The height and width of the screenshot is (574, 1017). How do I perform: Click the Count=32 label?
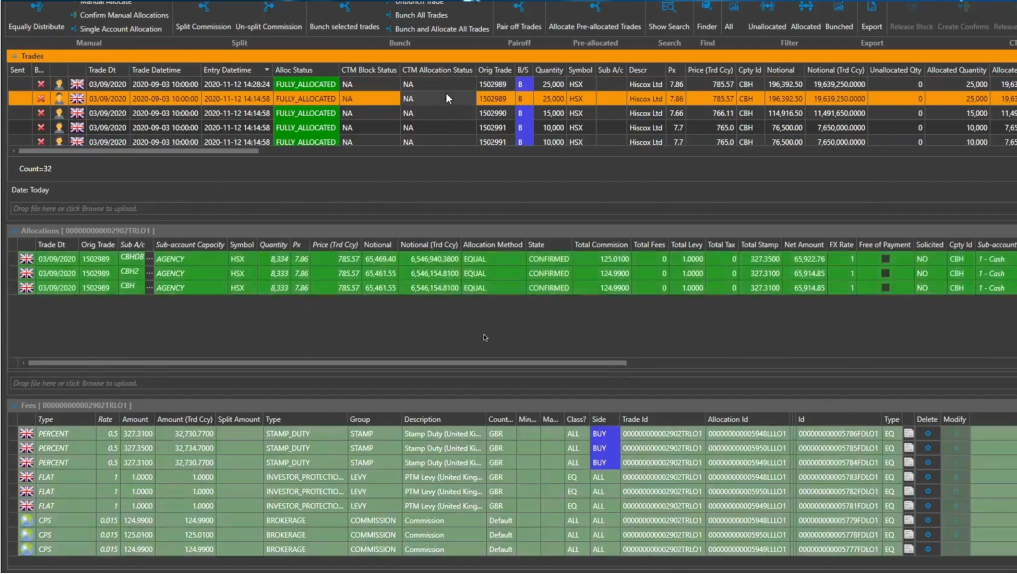[35, 169]
